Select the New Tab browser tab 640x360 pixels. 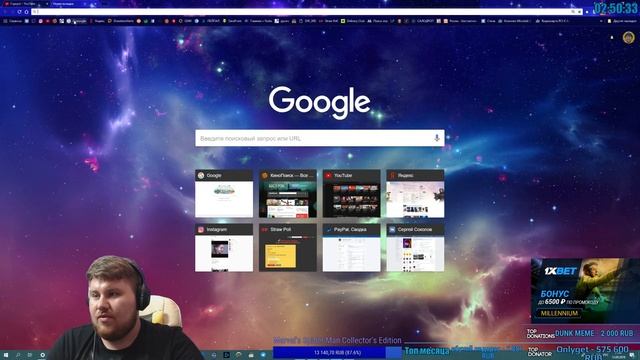(x=67, y=4)
